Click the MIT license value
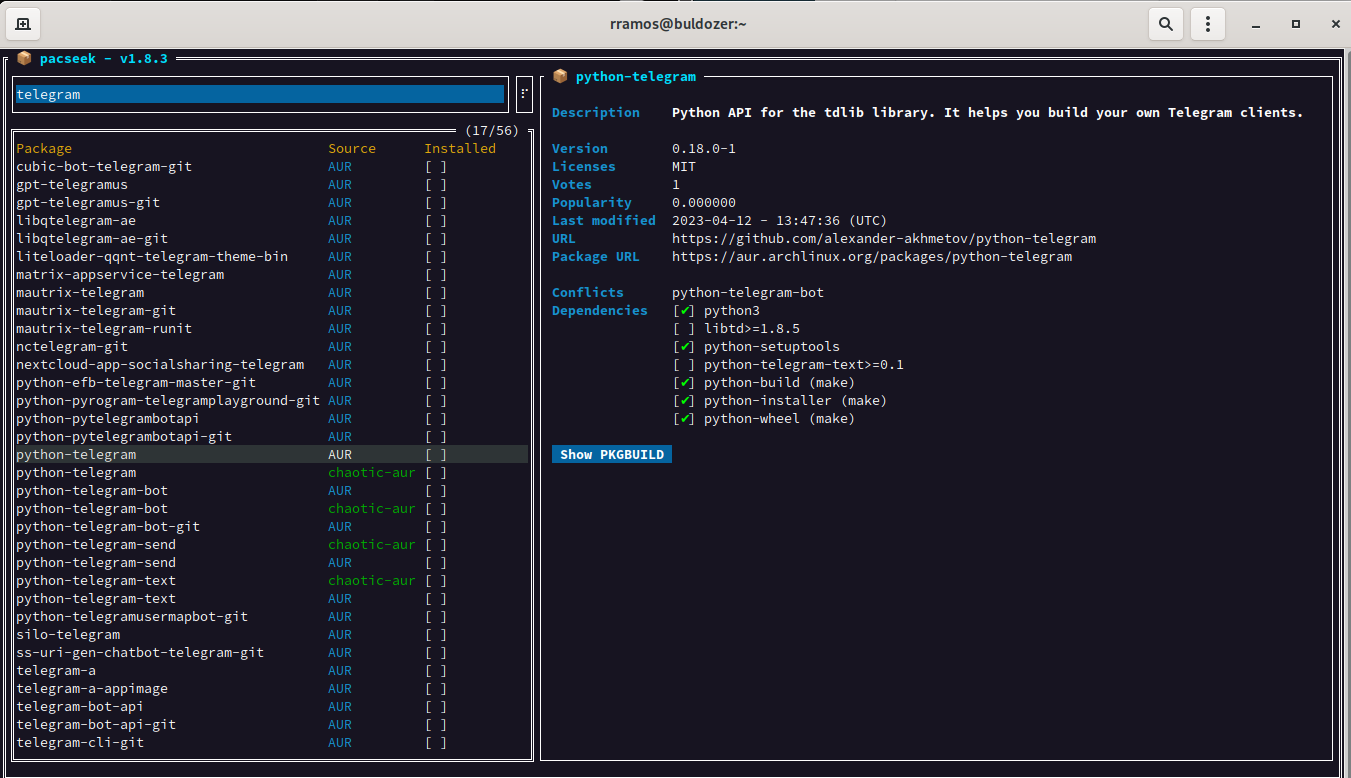Viewport: 1351px width, 778px height. (x=684, y=166)
